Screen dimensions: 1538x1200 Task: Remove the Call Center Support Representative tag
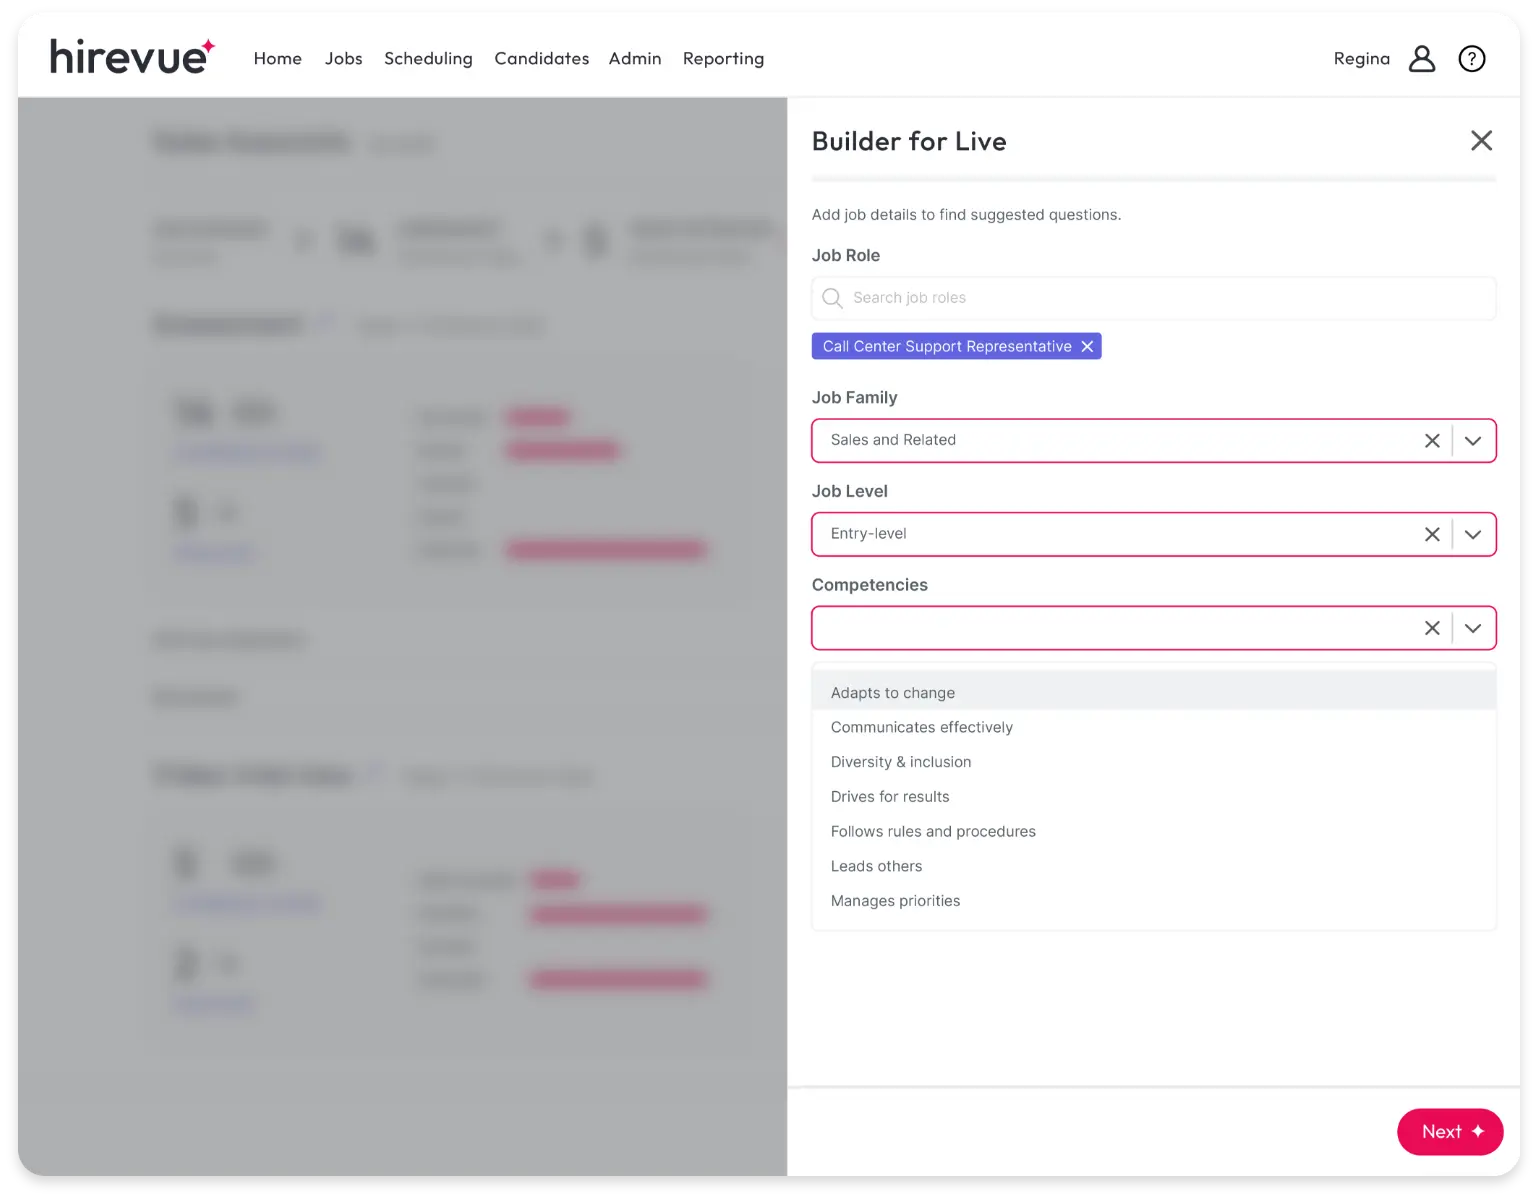point(1087,347)
